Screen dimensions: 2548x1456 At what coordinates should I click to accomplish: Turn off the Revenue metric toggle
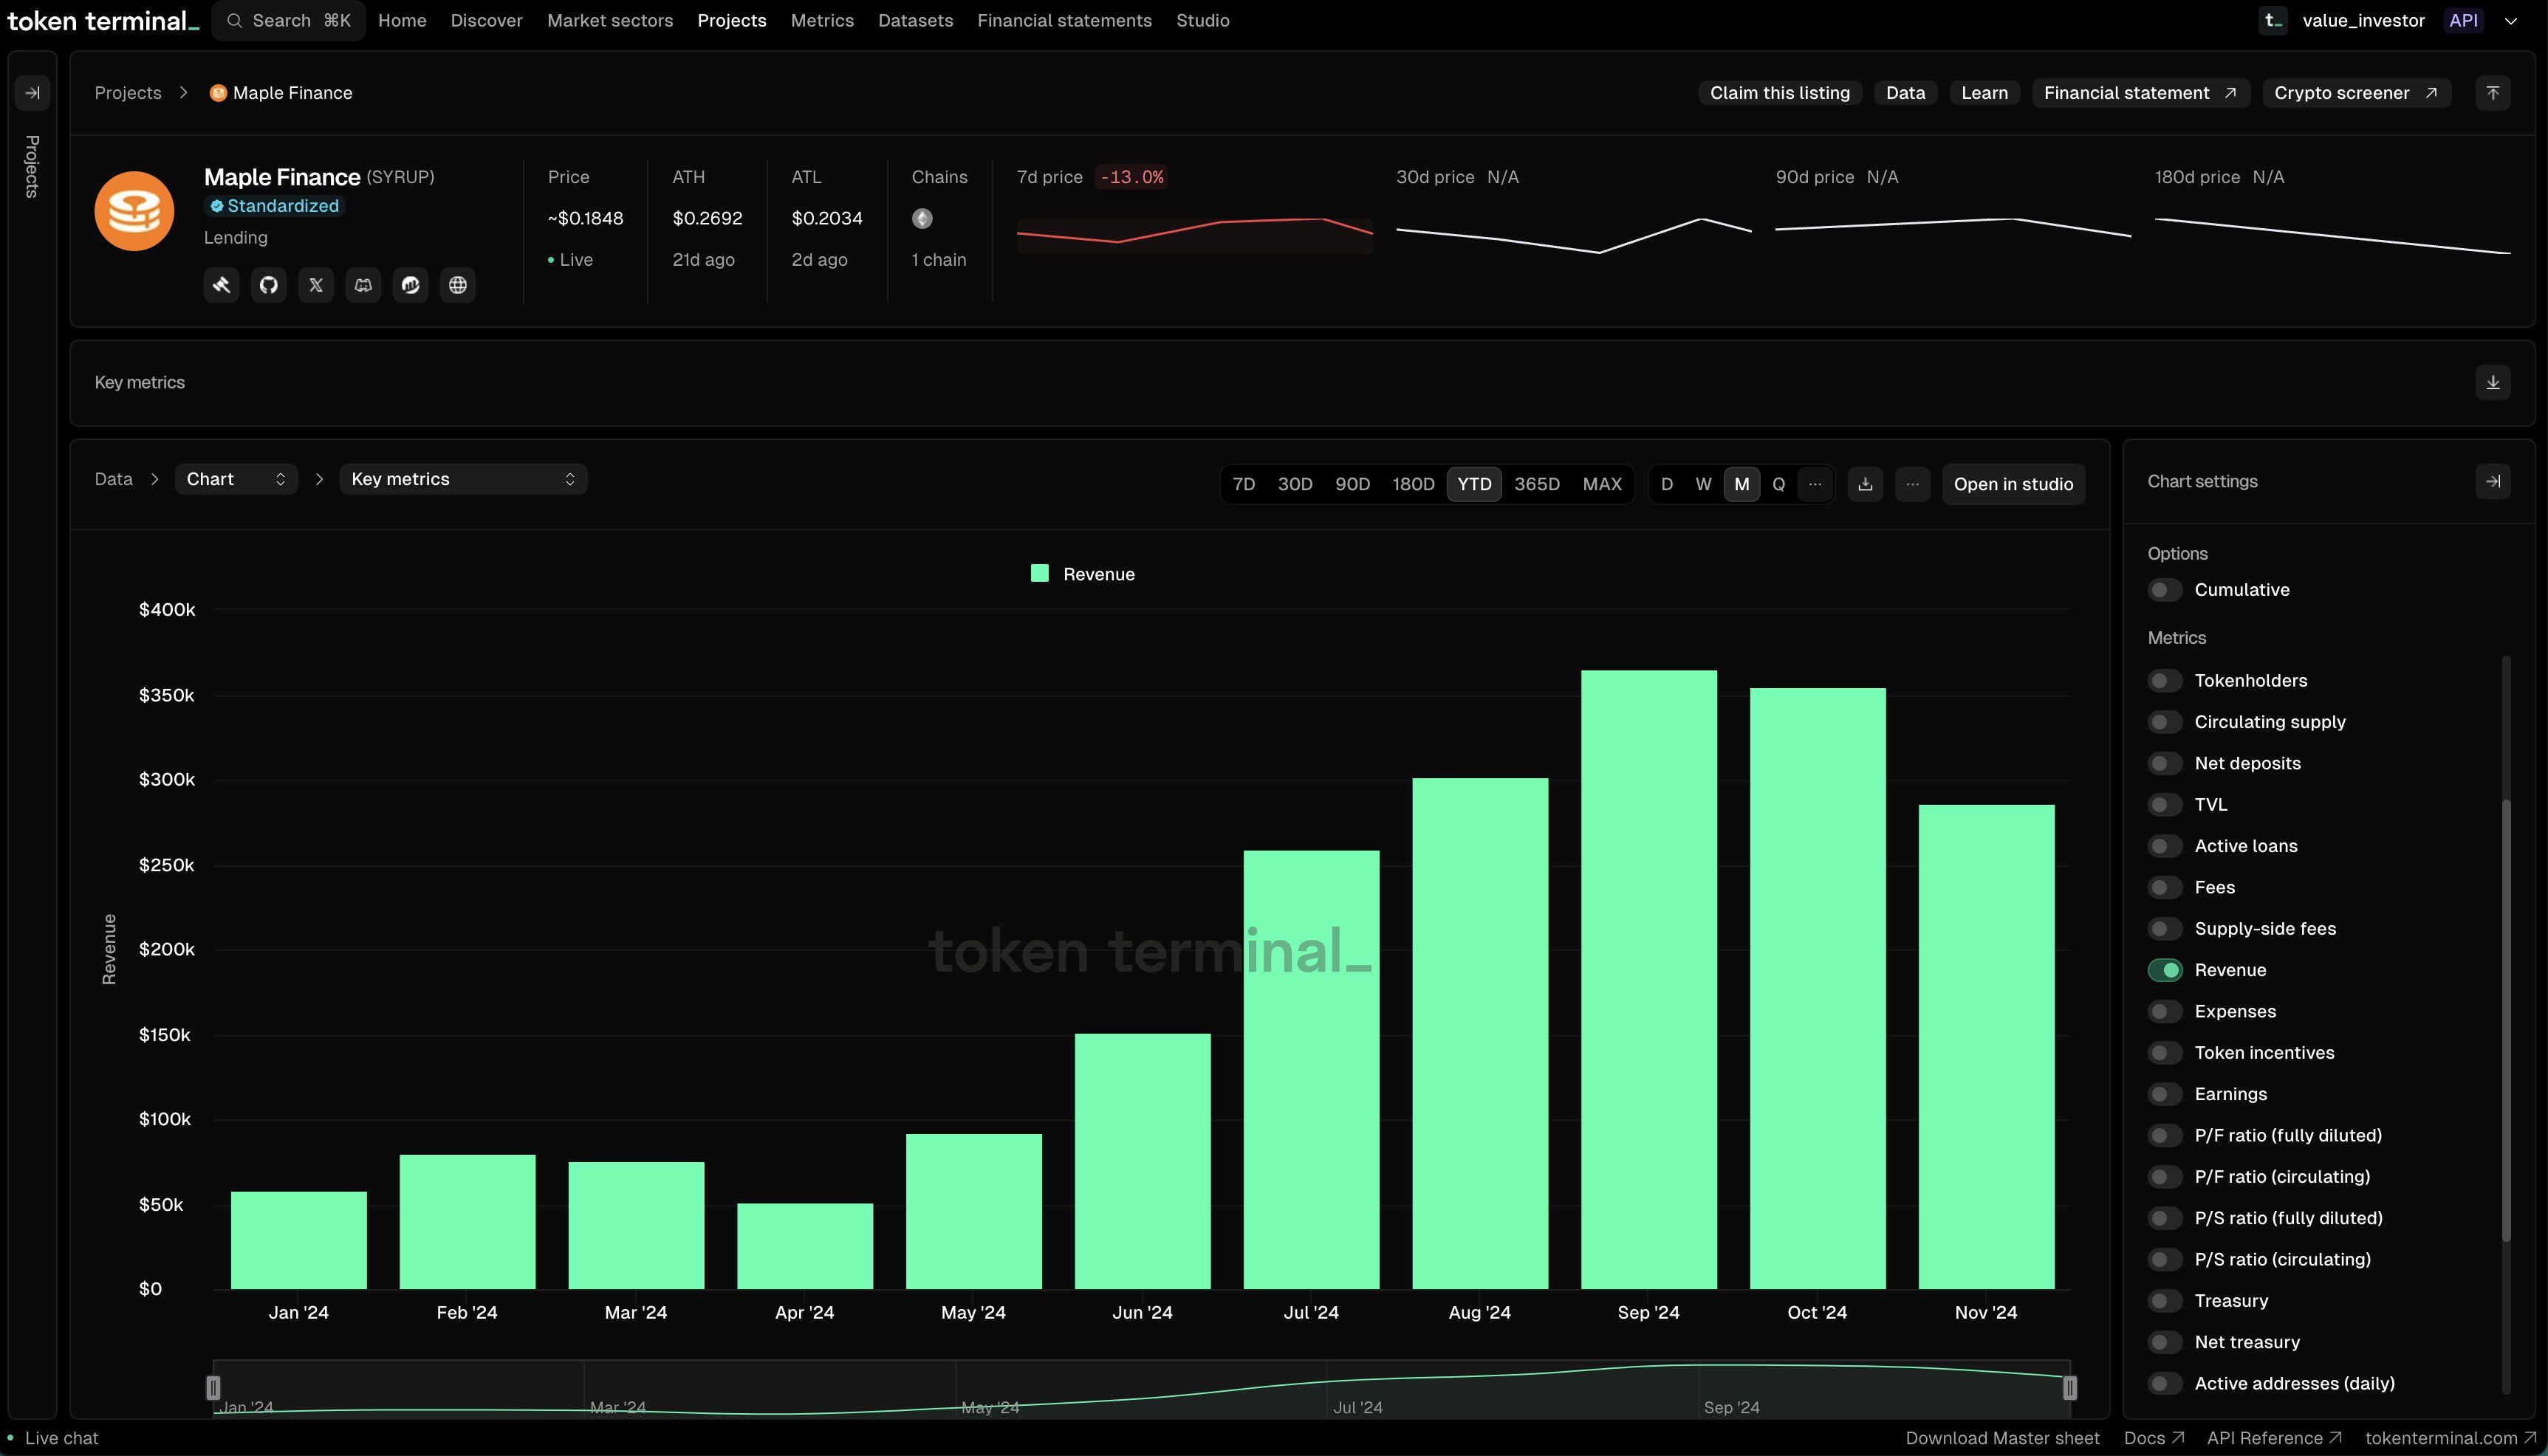pos(2164,970)
